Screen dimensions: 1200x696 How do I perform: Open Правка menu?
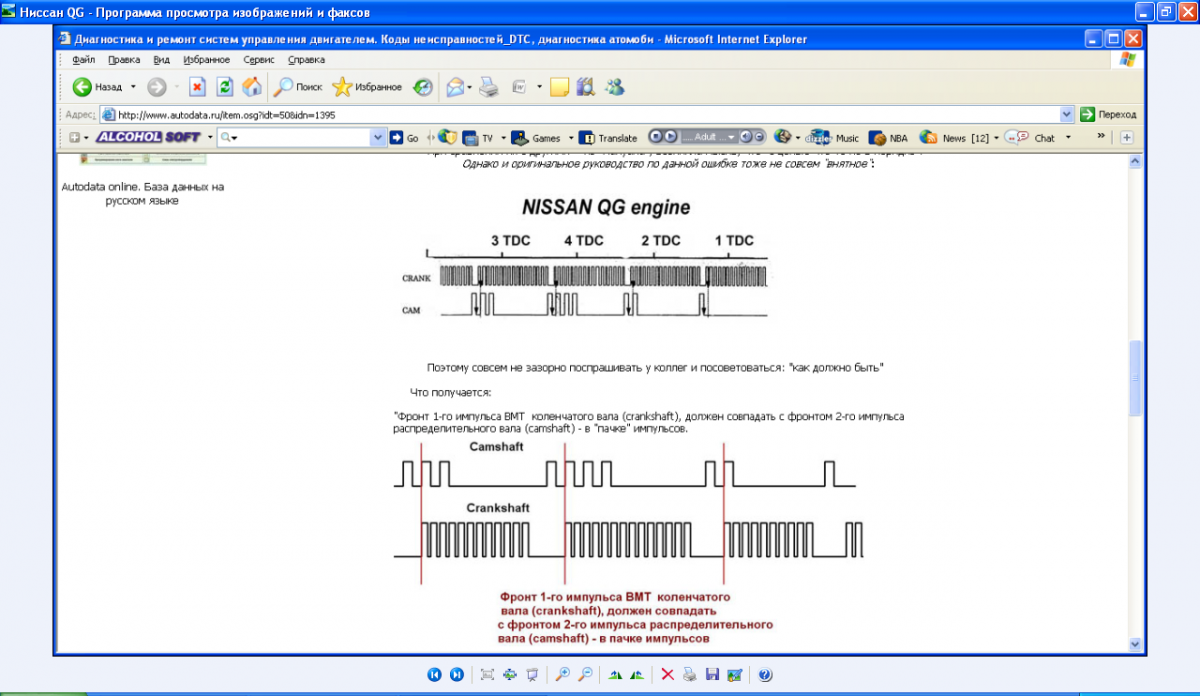124,60
